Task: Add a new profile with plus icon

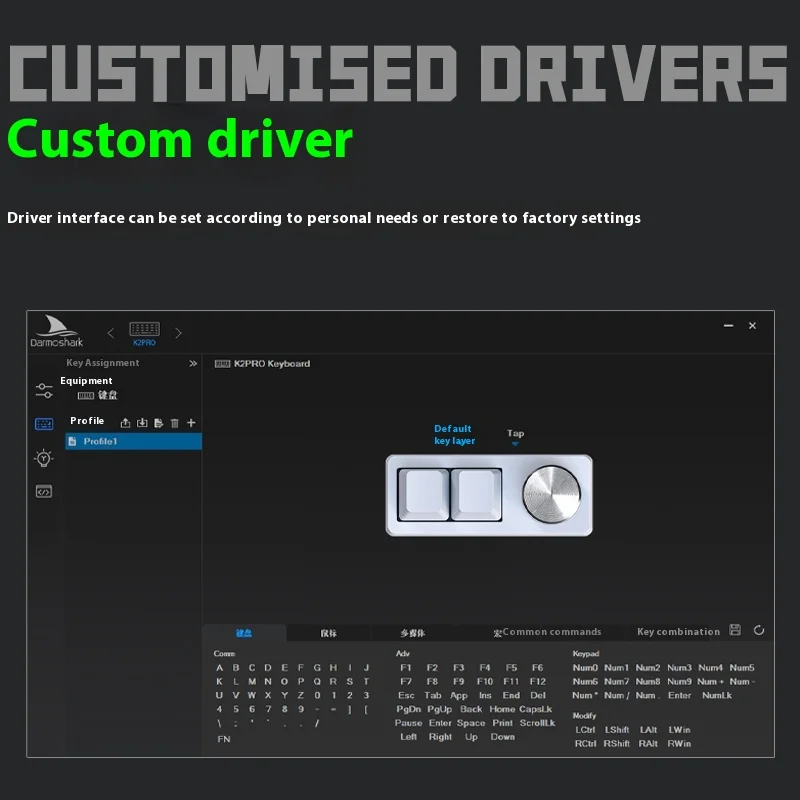Action: (x=191, y=422)
